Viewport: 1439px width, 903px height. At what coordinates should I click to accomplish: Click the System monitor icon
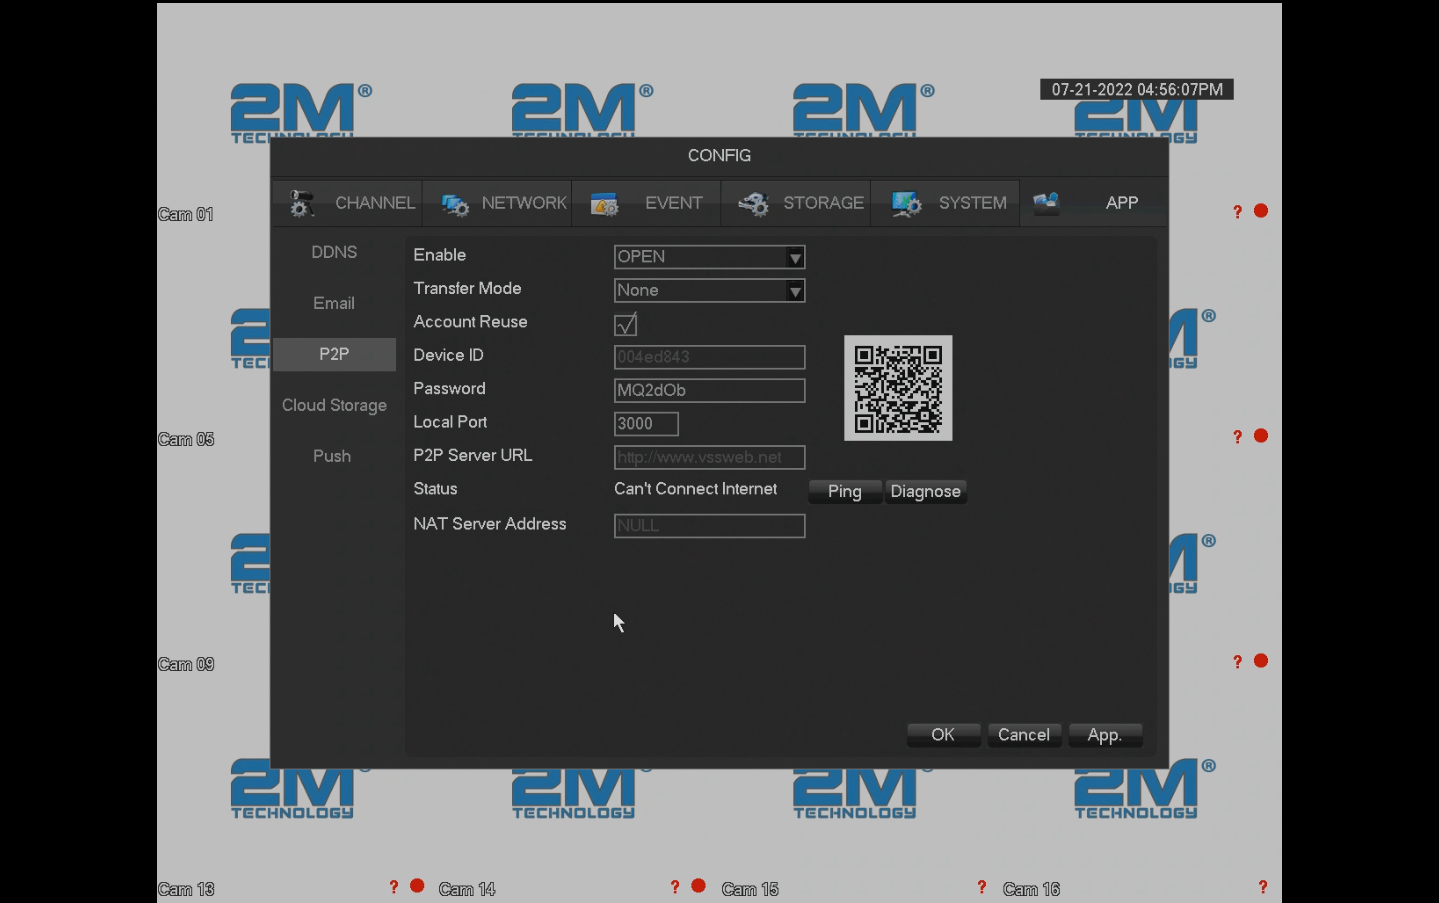click(x=906, y=204)
